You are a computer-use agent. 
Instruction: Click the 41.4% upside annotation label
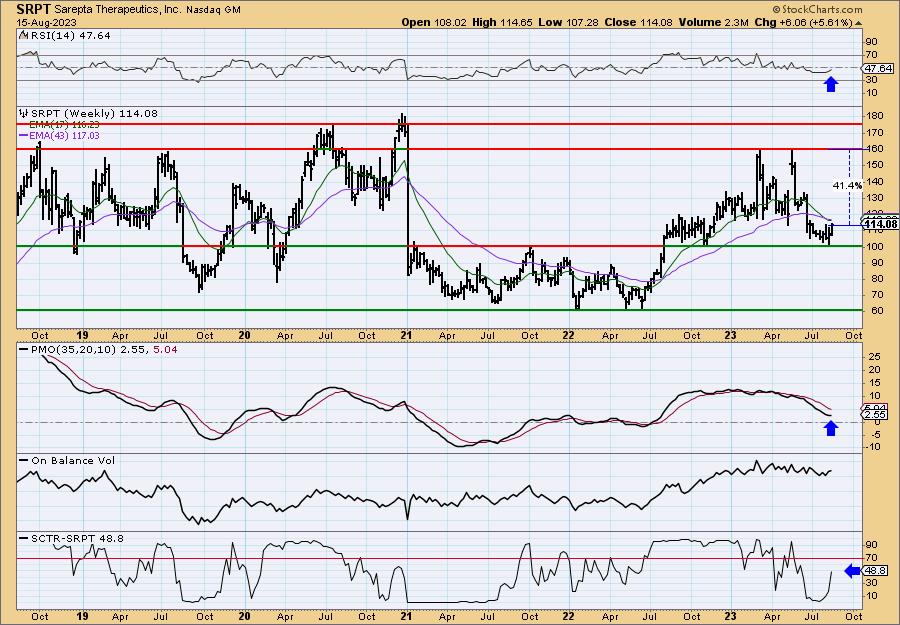click(847, 185)
